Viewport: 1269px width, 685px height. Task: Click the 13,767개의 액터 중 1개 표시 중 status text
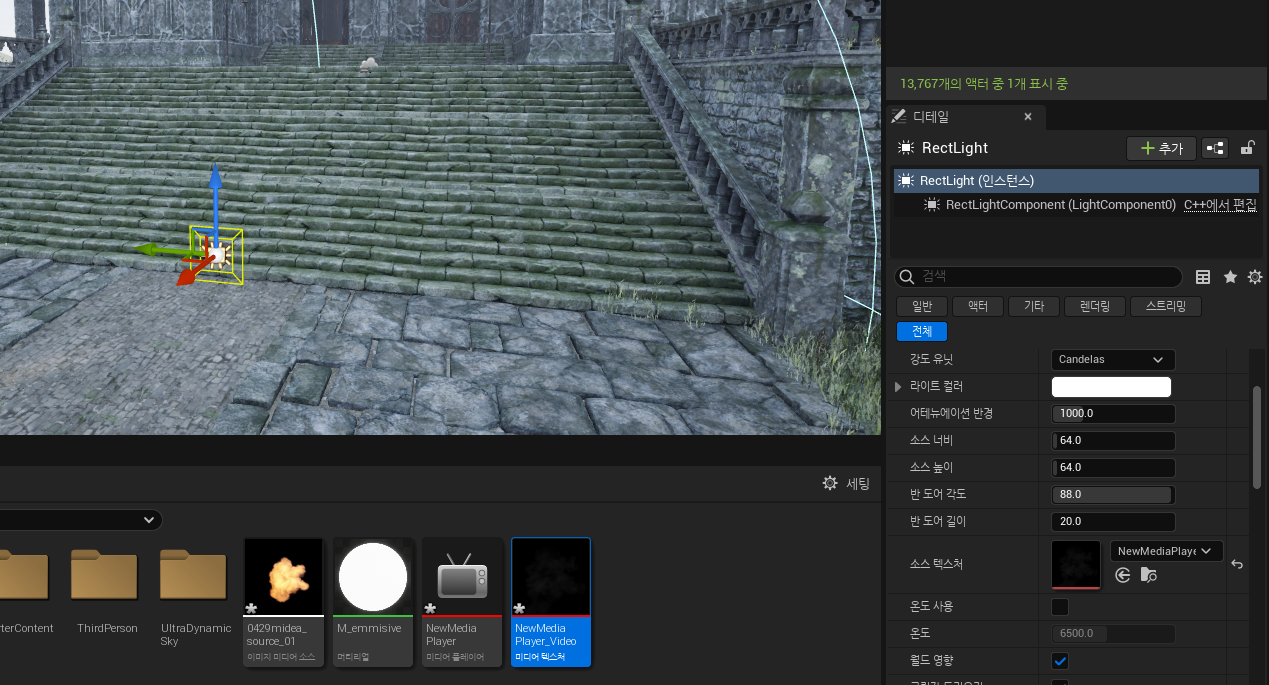pos(983,84)
